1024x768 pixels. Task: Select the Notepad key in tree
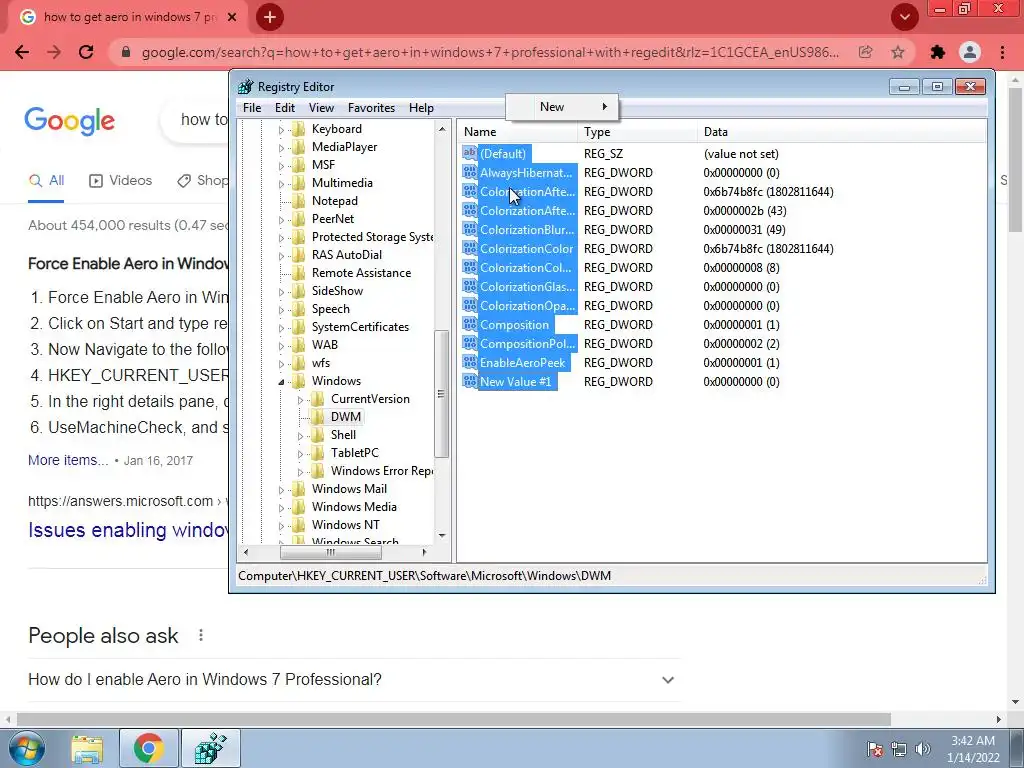(x=334, y=200)
